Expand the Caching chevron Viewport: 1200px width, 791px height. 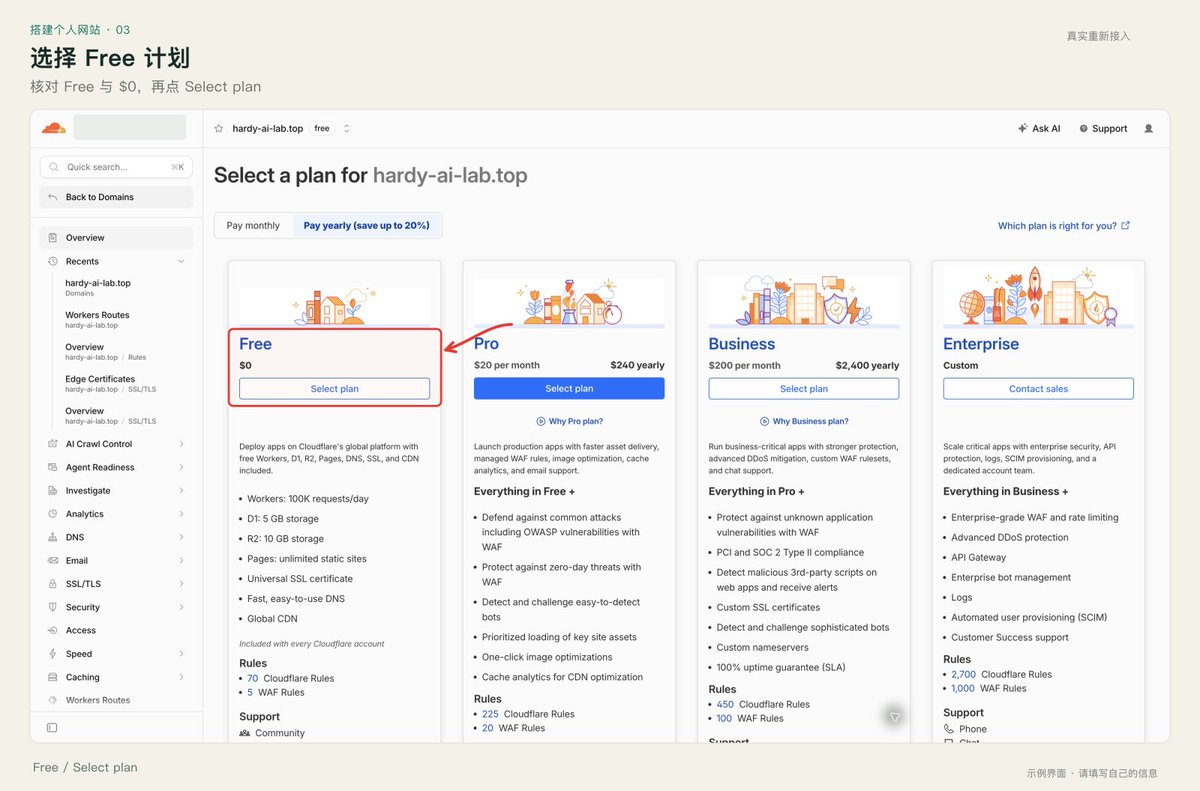(x=181, y=678)
